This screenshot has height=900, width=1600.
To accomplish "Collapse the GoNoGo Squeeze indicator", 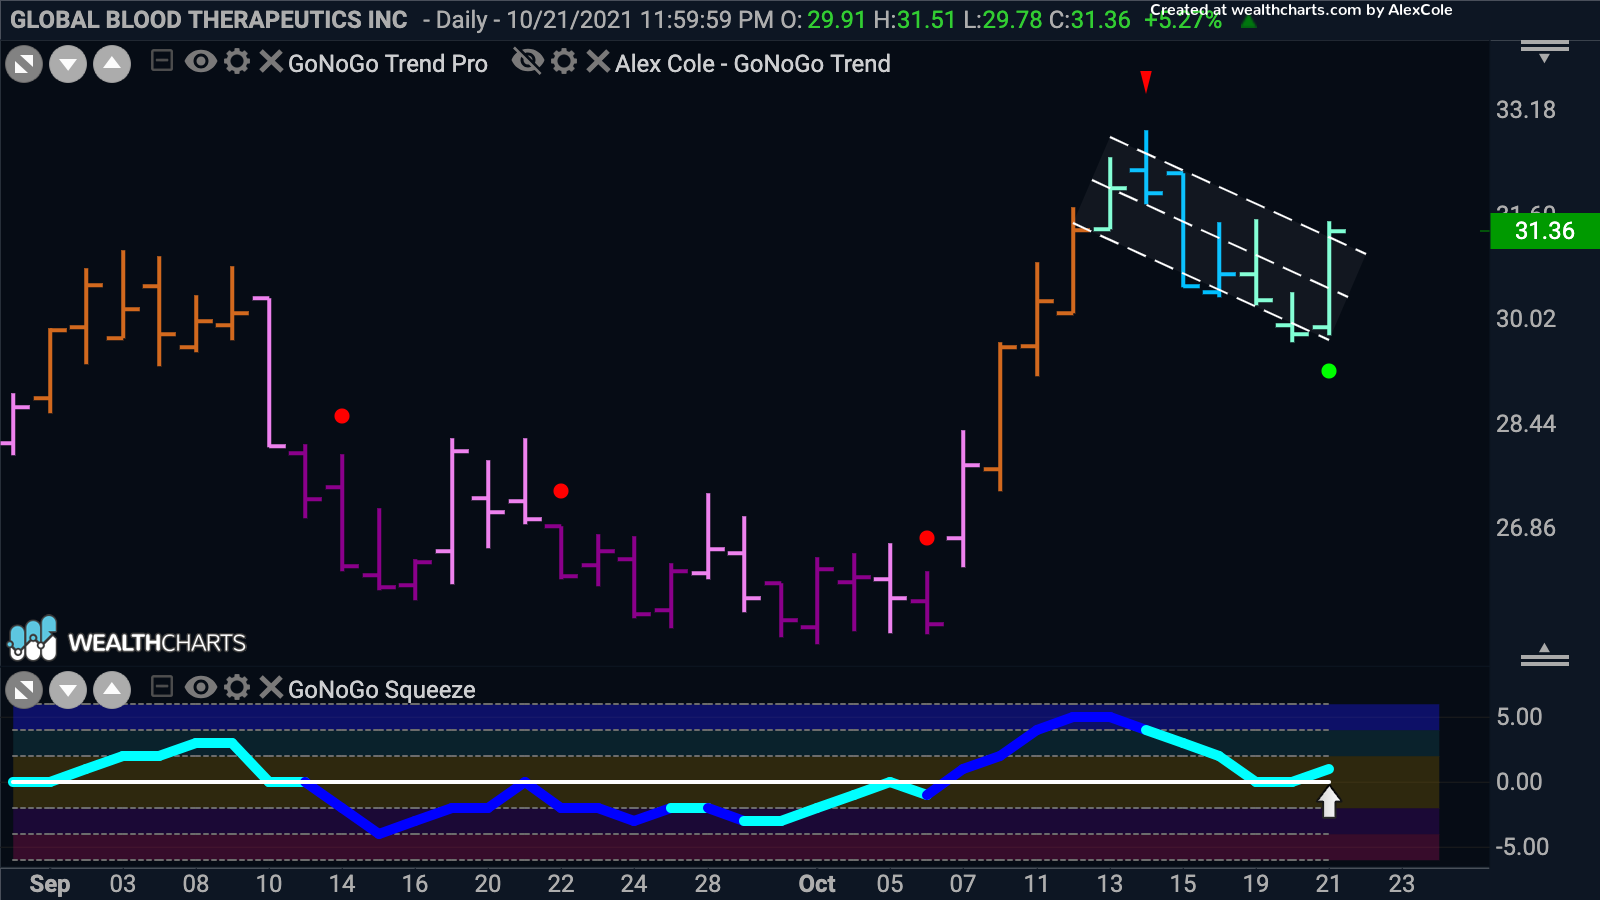I will point(161,687).
